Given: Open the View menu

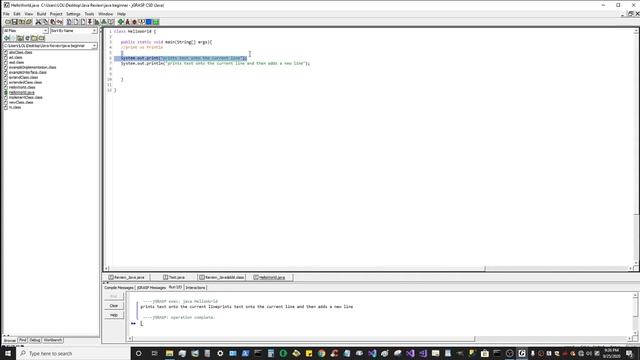Looking at the screenshot, I should [x=29, y=14].
